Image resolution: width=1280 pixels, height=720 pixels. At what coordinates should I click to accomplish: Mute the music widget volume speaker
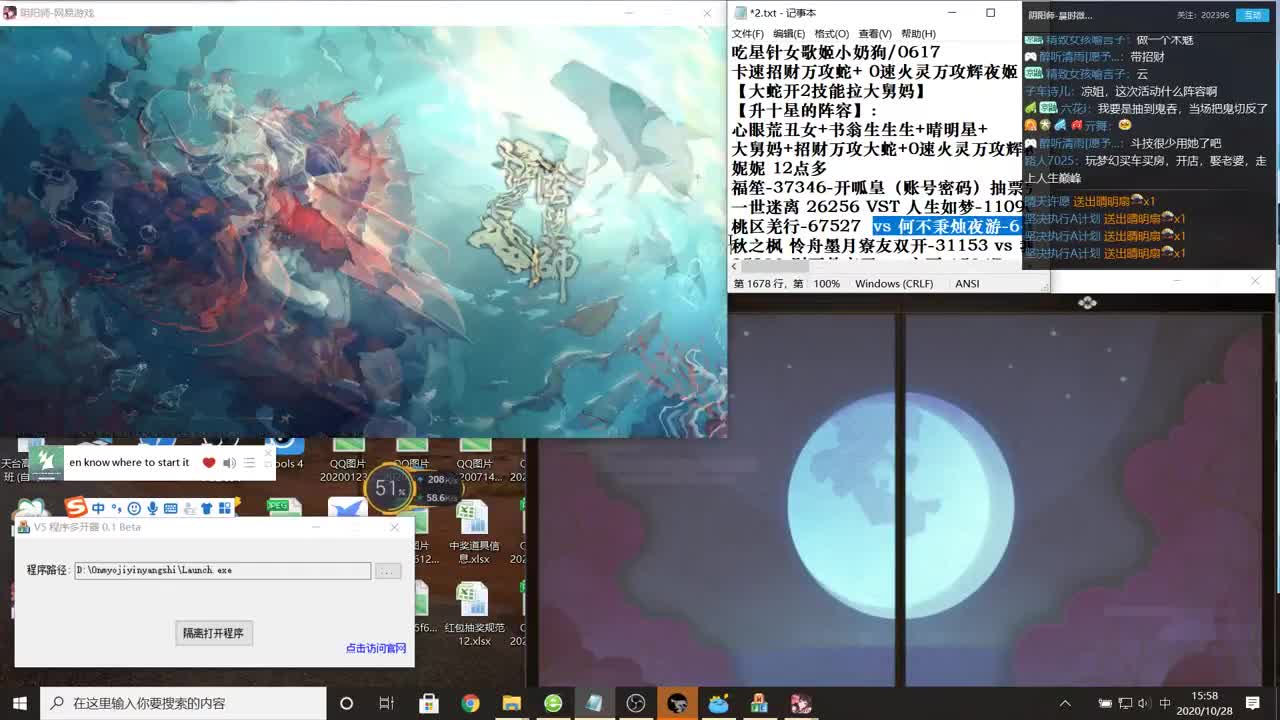229,463
